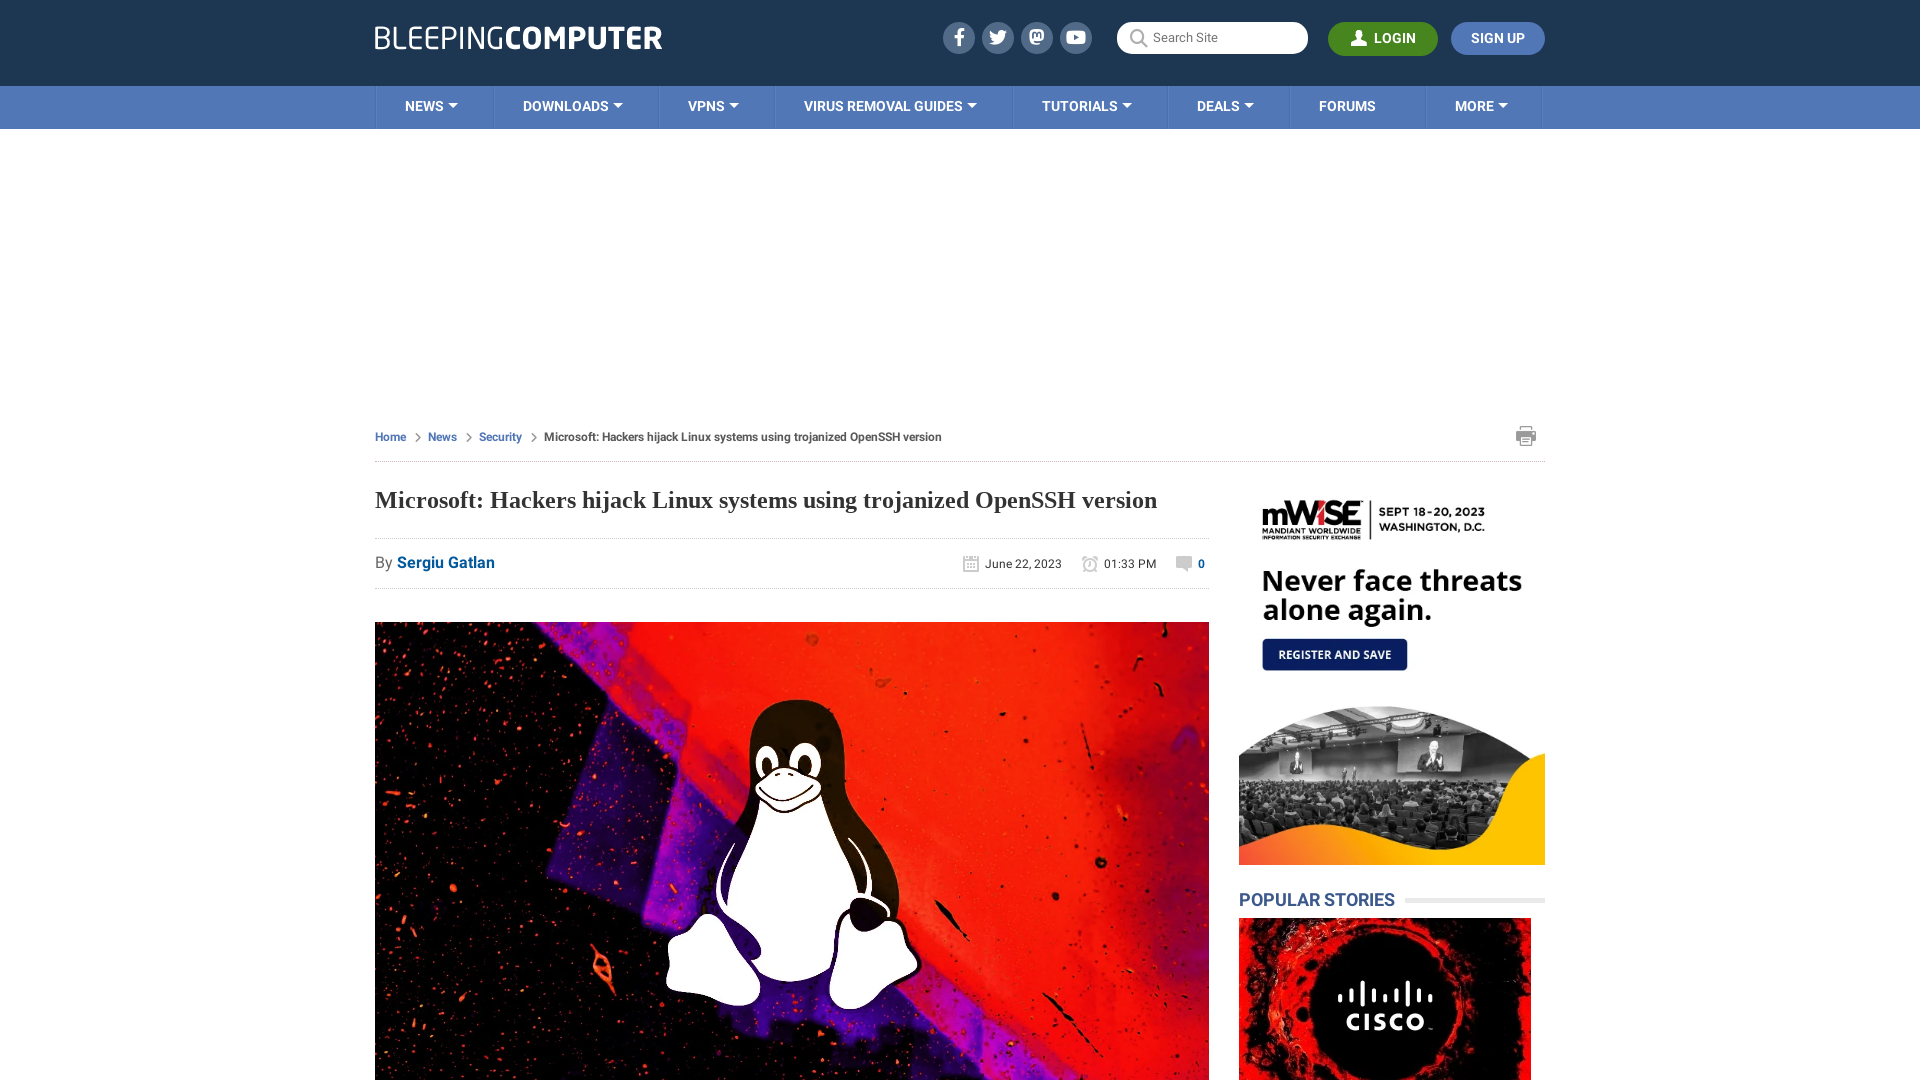Click the BleepingComputer Twitter icon
Screen dimensions: 1920x1080
tap(998, 37)
